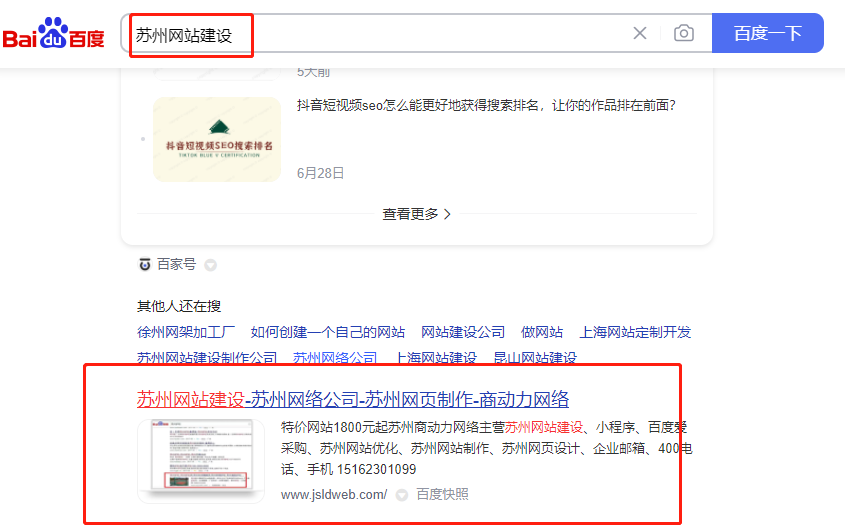Click the 百家号 source icon
Image resolution: width=845 pixels, height=526 pixels.
coord(145,265)
